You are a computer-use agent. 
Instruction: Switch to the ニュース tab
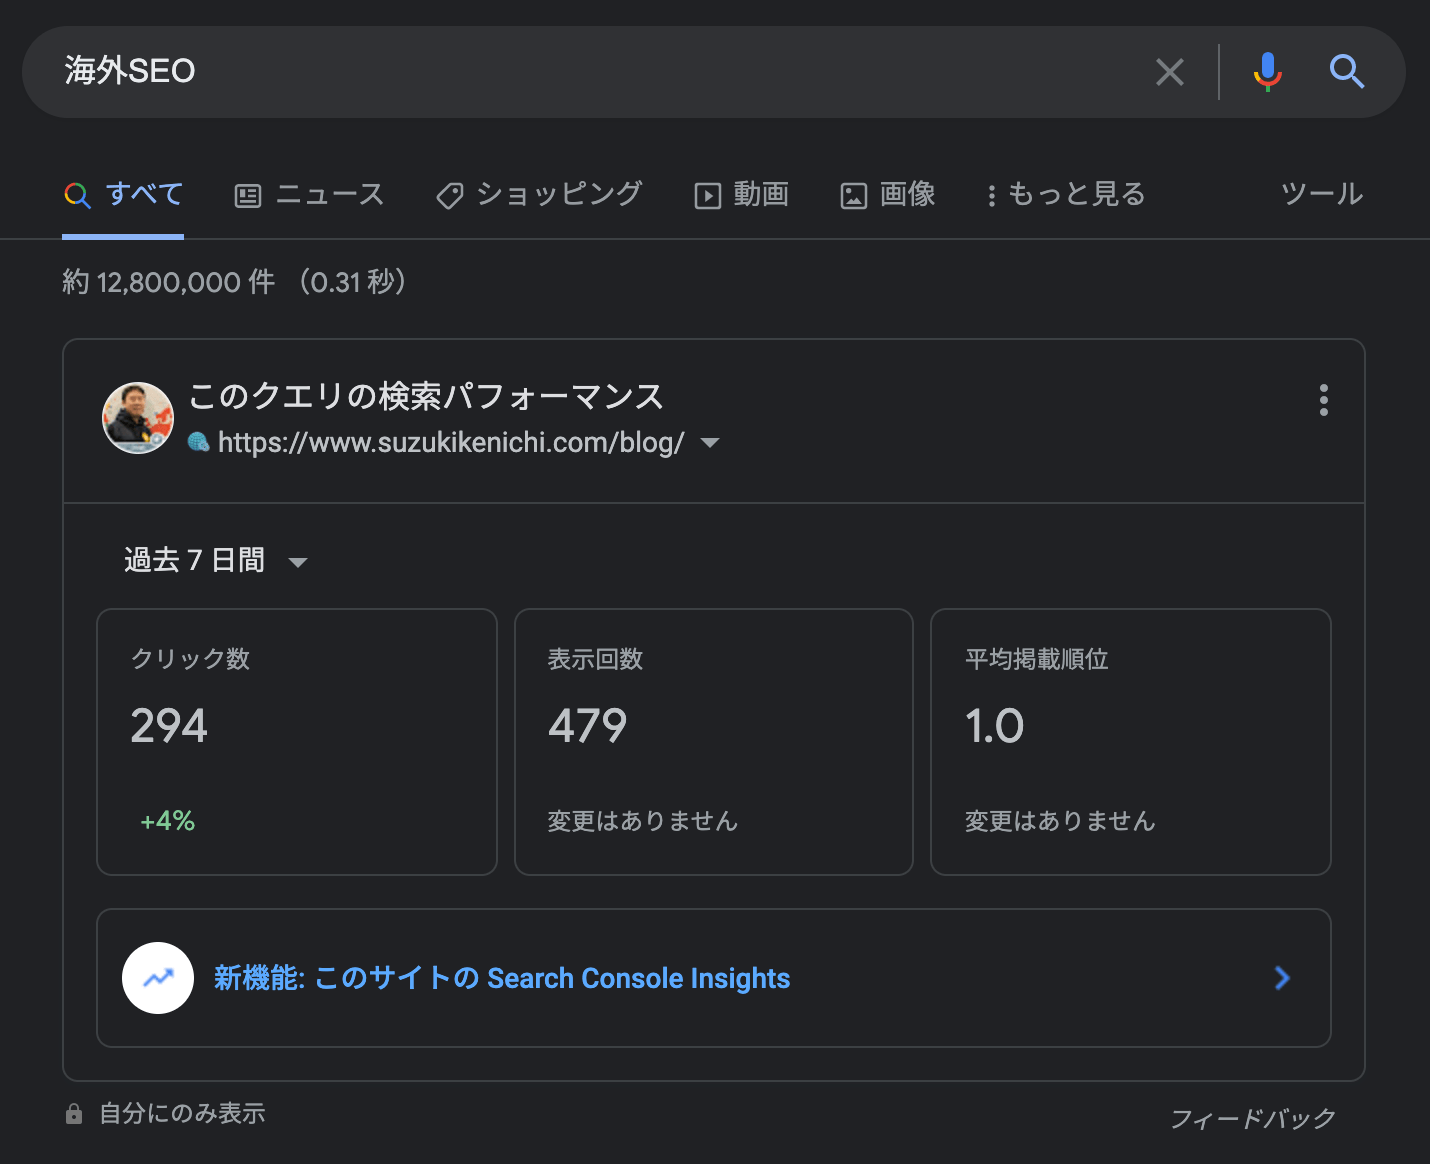click(x=309, y=194)
